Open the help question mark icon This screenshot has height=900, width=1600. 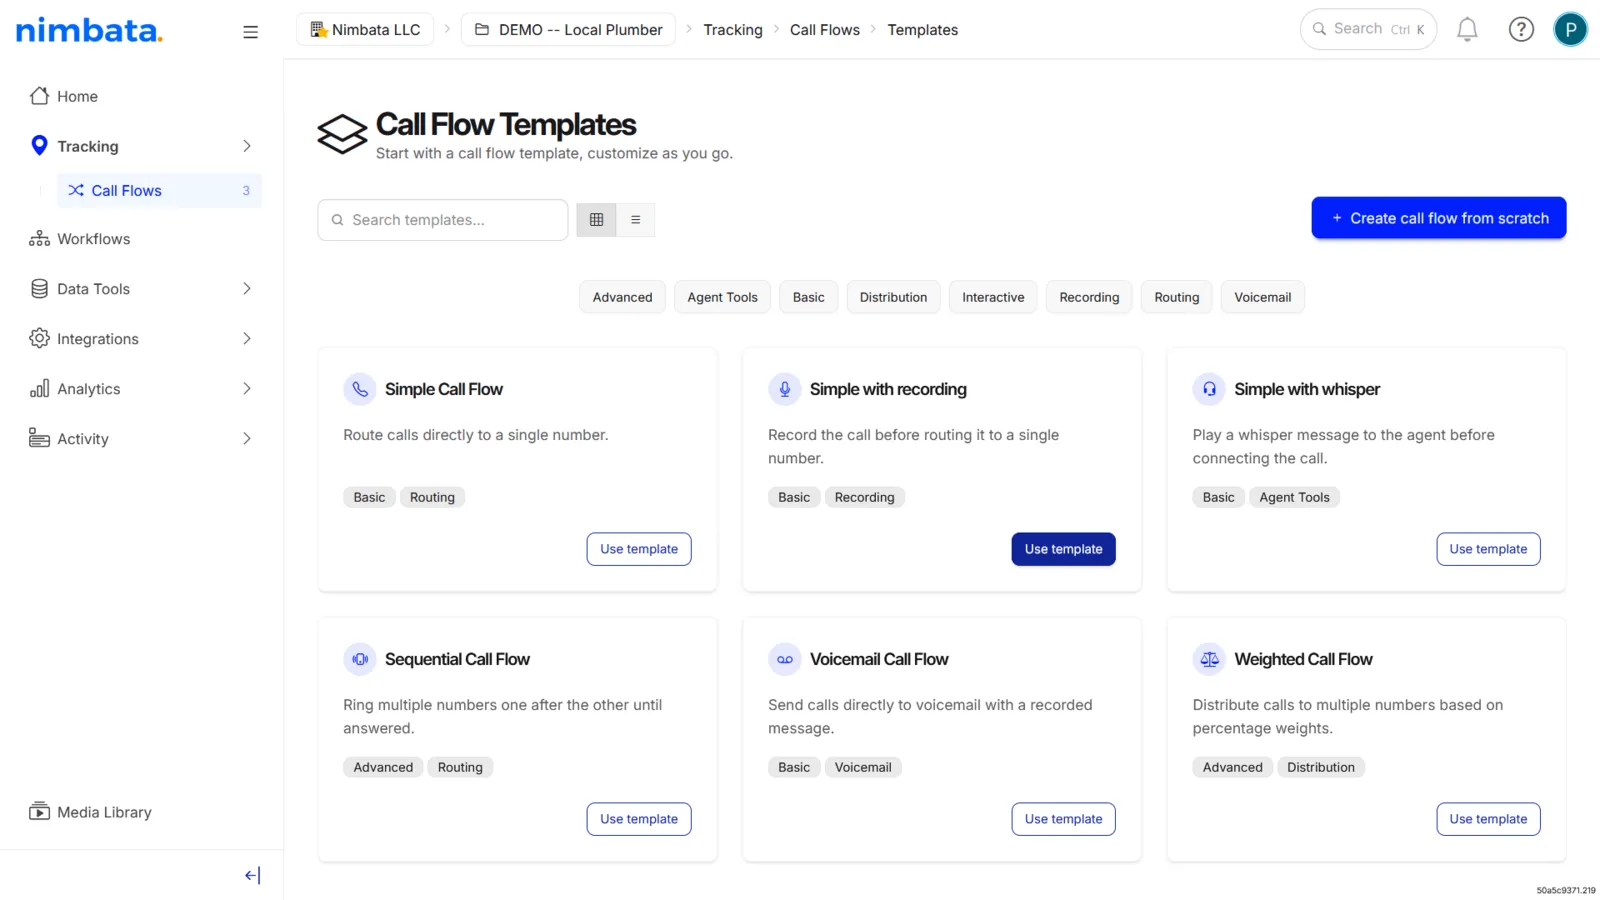[1521, 30]
